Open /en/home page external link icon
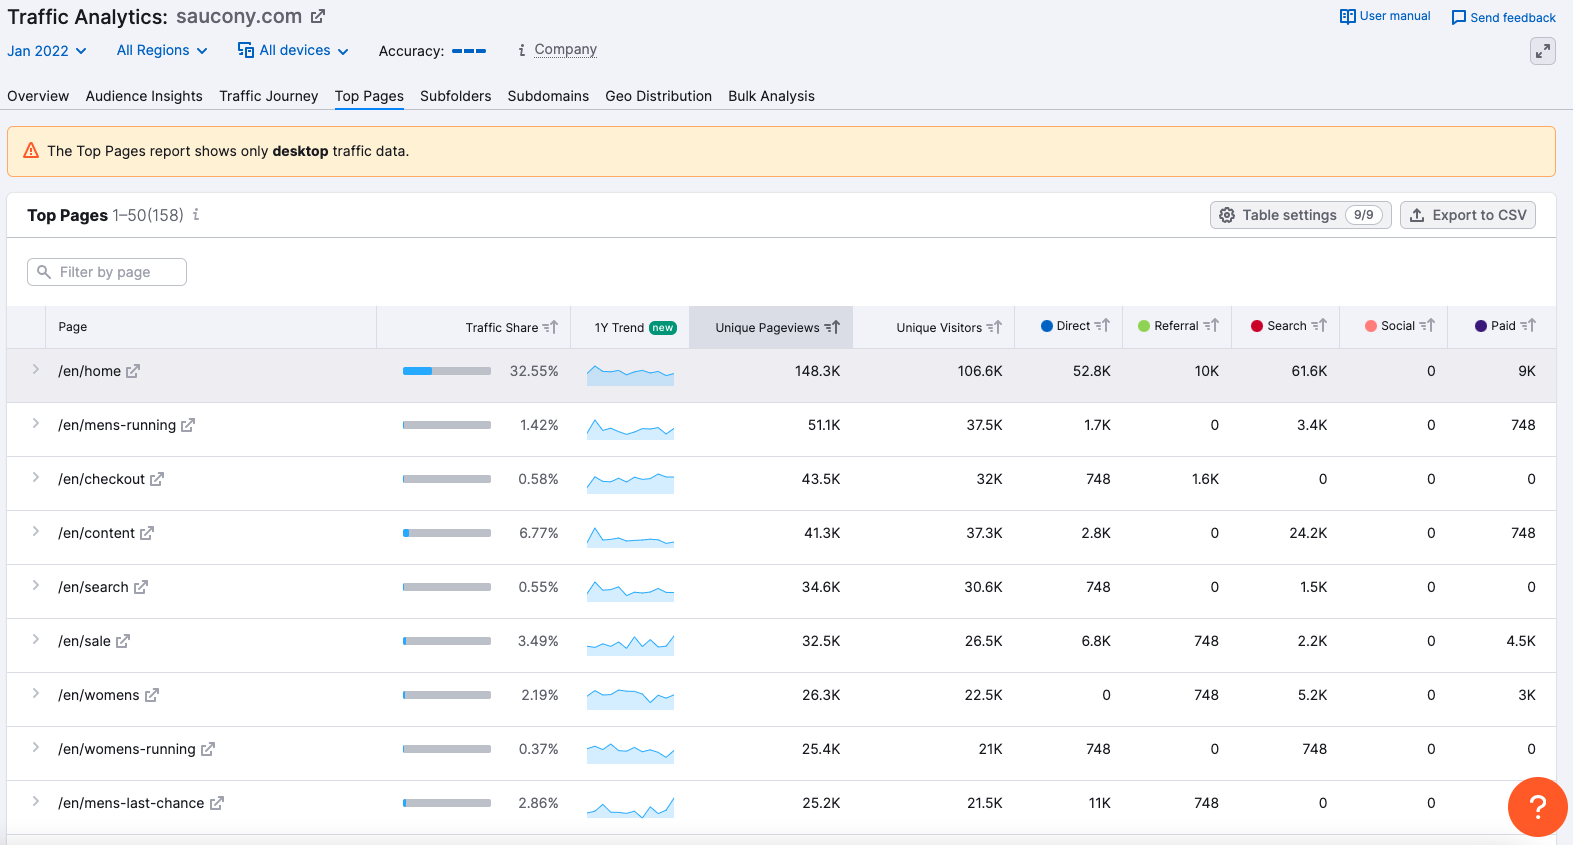The image size is (1573, 845). pos(133,371)
